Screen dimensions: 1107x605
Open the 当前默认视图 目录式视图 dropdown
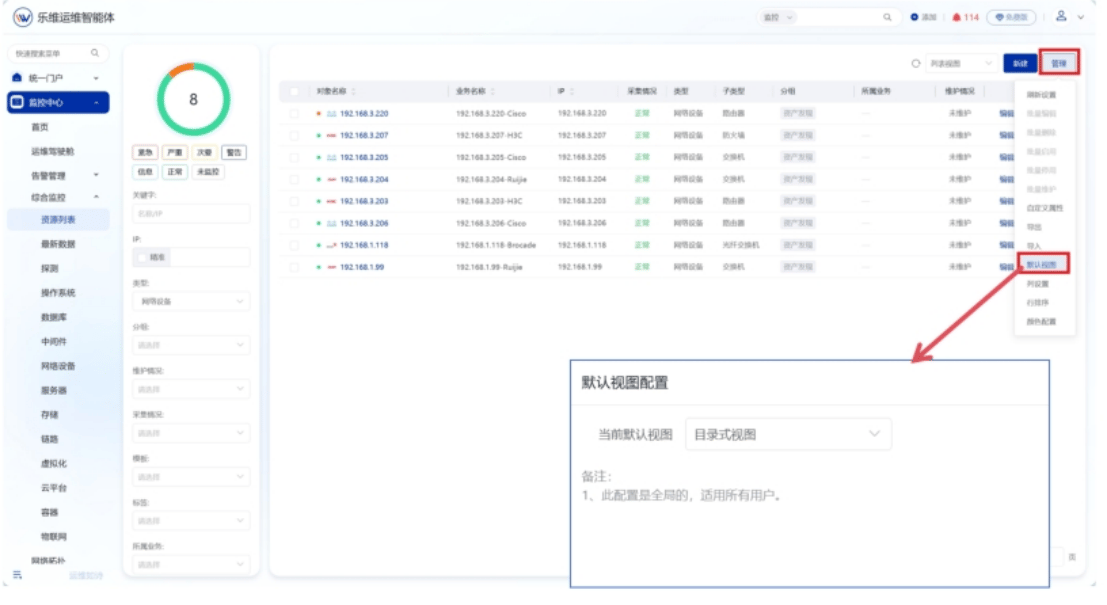tap(788, 434)
